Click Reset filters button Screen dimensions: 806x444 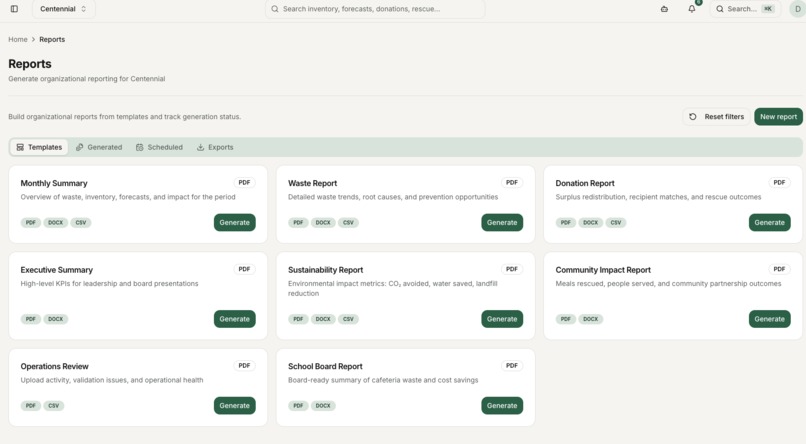click(x=716, y=117)
